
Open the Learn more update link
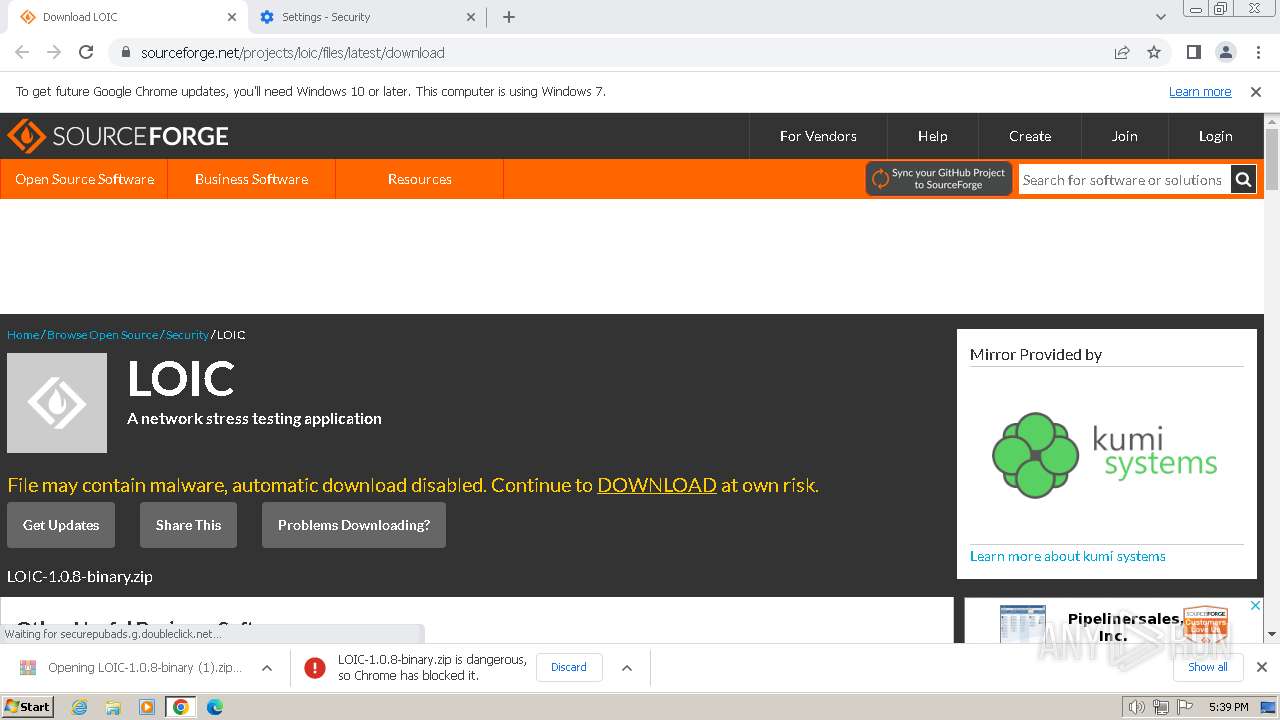click(x=1200, y=92)
